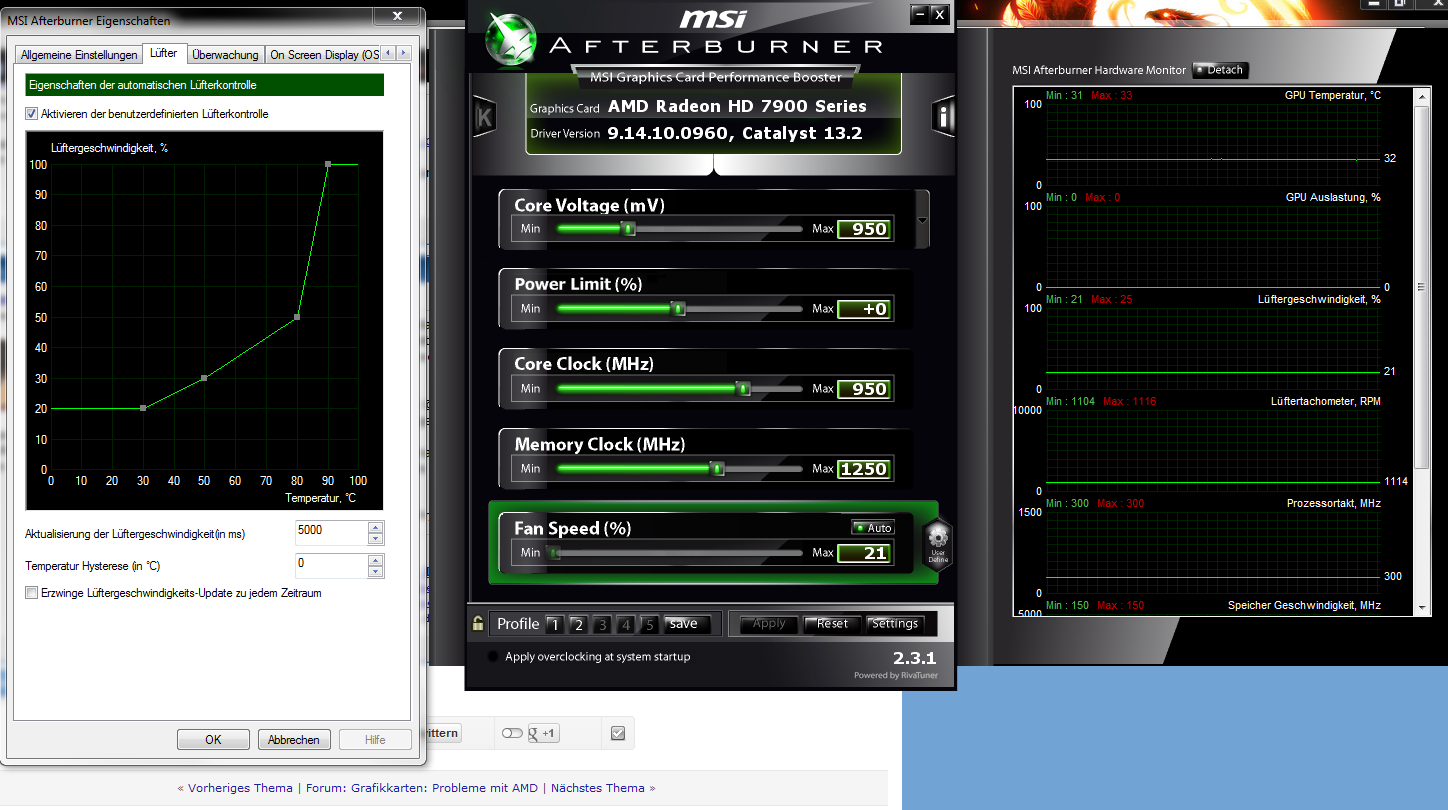Select fan curve point at 50°C
Viewport: 1448px width, 810px height.
[204, 378]
